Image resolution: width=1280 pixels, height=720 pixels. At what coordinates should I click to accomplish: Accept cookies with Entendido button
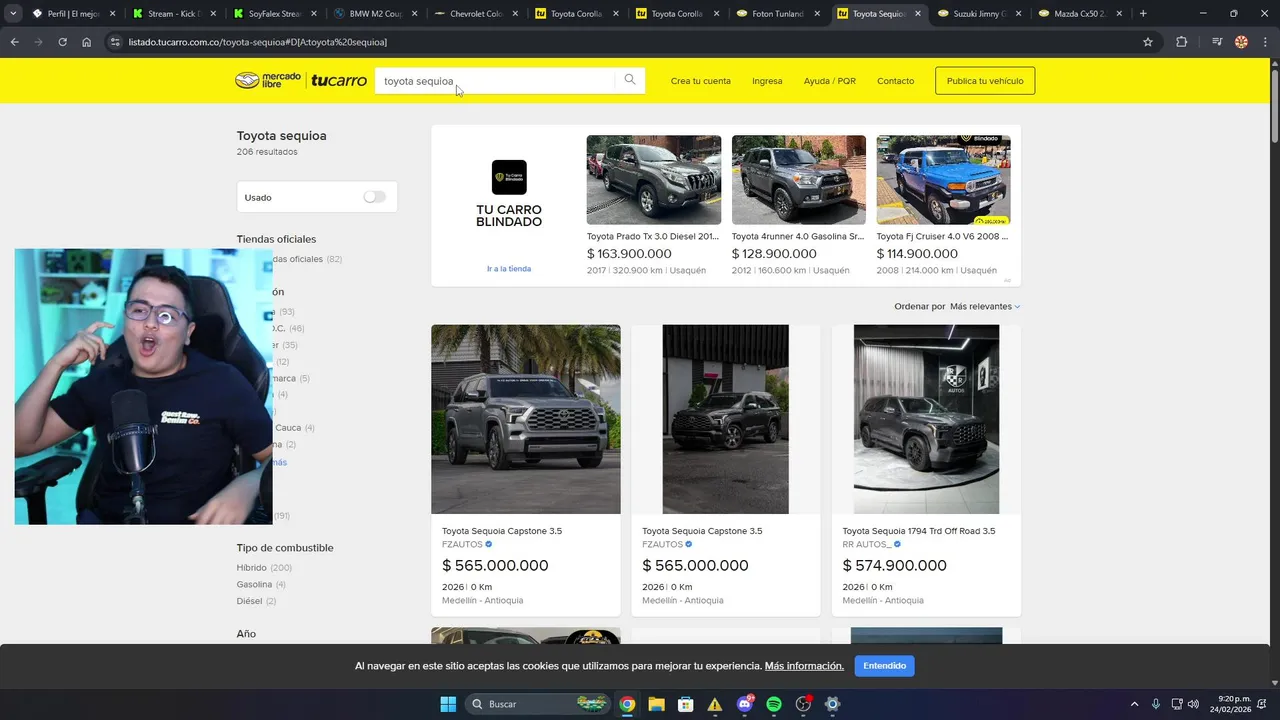click(885, 666)
